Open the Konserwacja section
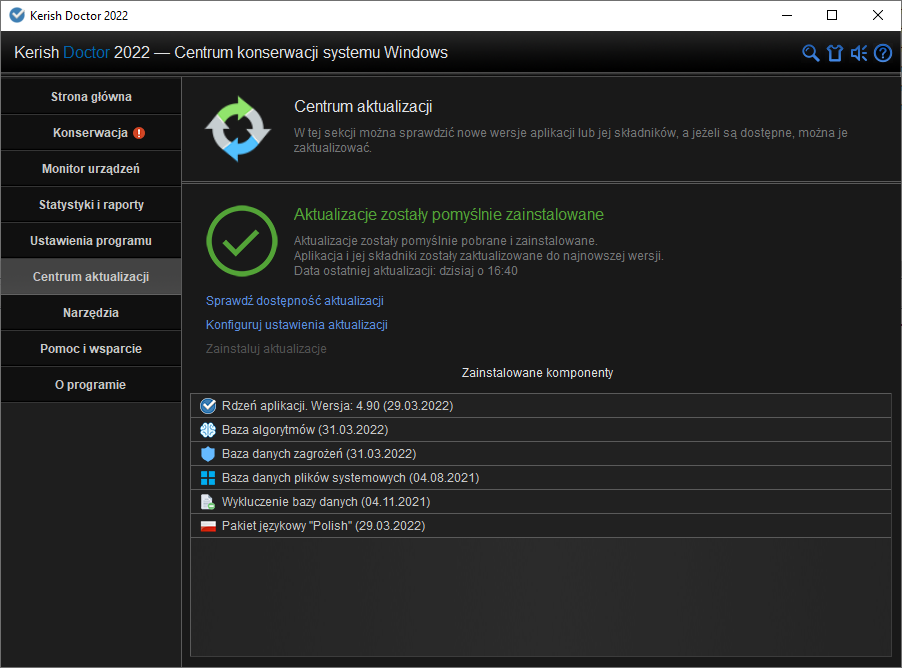 tap(91, 133)
